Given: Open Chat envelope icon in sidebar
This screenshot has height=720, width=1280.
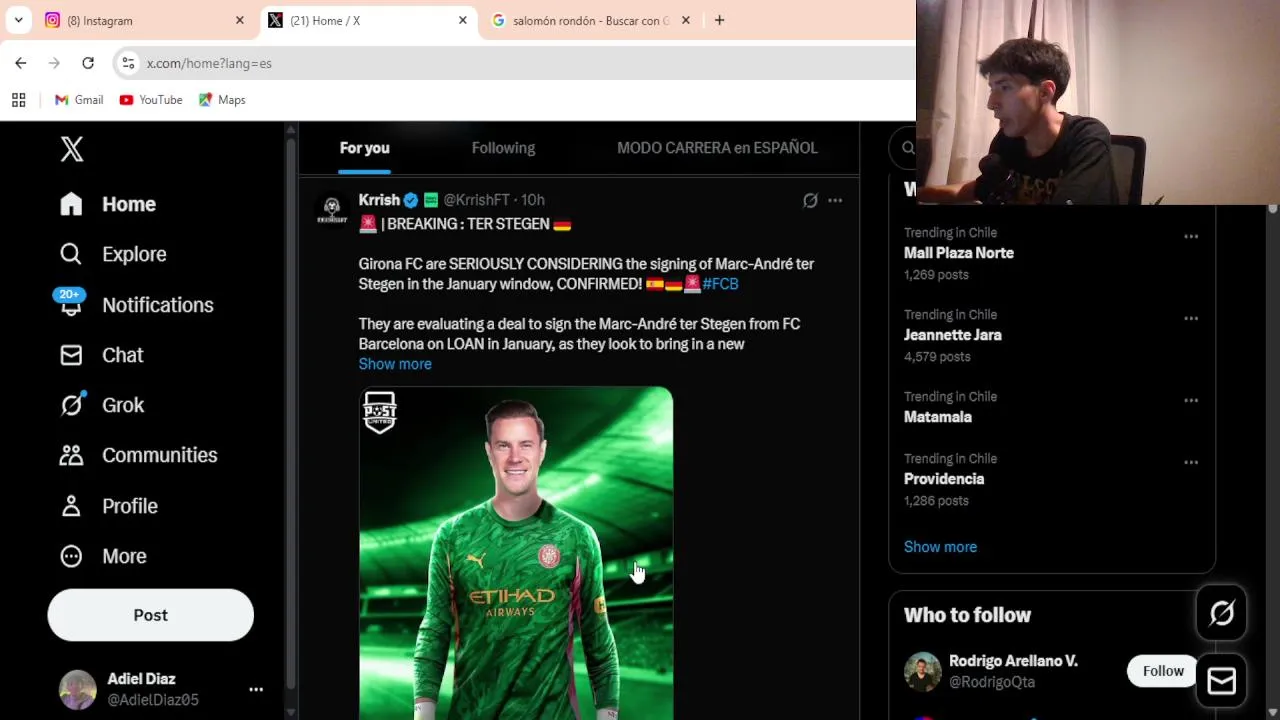Looking at the screenshot, I should point(71,355).
